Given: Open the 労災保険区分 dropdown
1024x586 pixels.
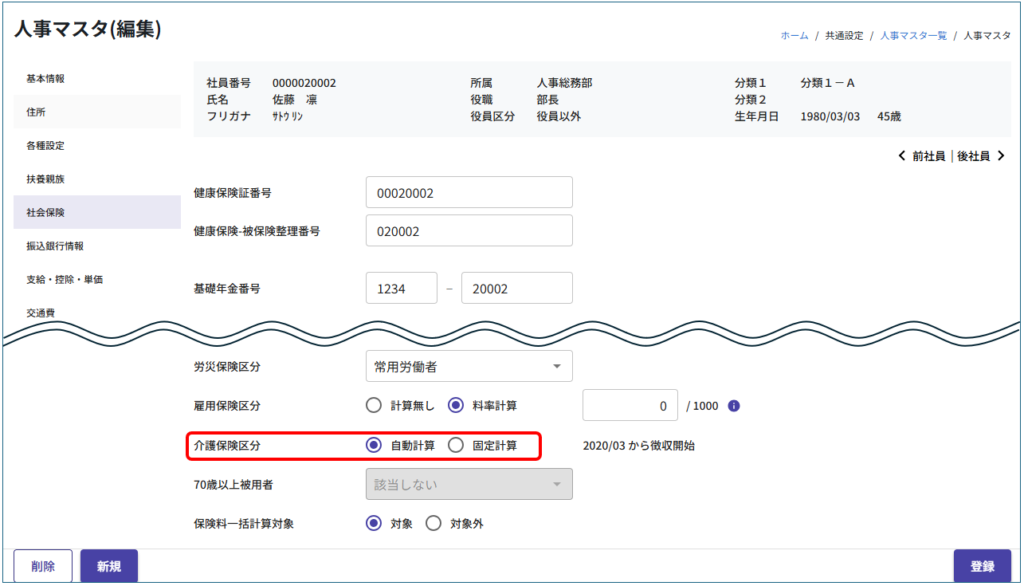Looking at the screenshot, I should click(469, 367).
